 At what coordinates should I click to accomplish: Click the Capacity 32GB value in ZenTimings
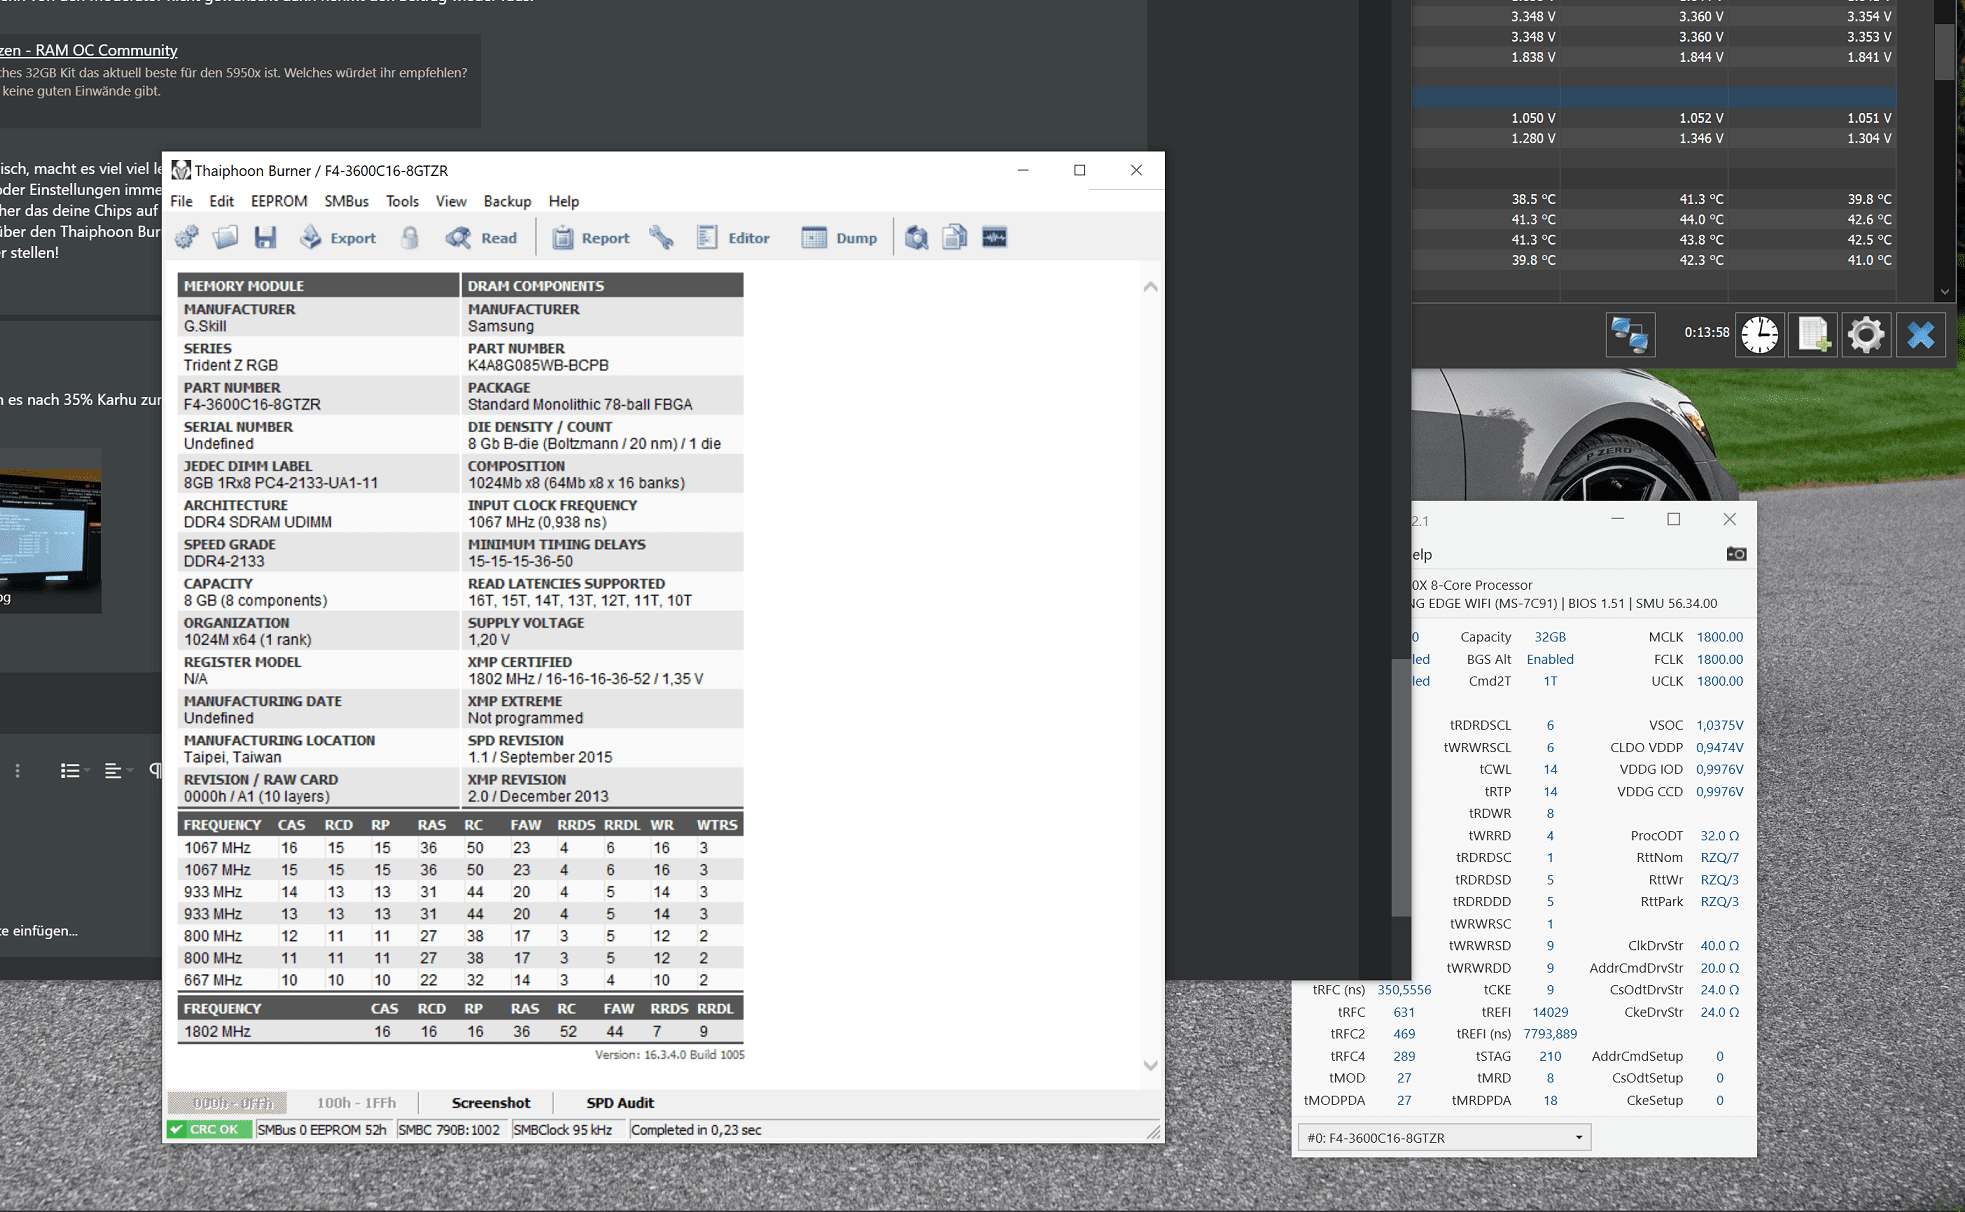1550,637
